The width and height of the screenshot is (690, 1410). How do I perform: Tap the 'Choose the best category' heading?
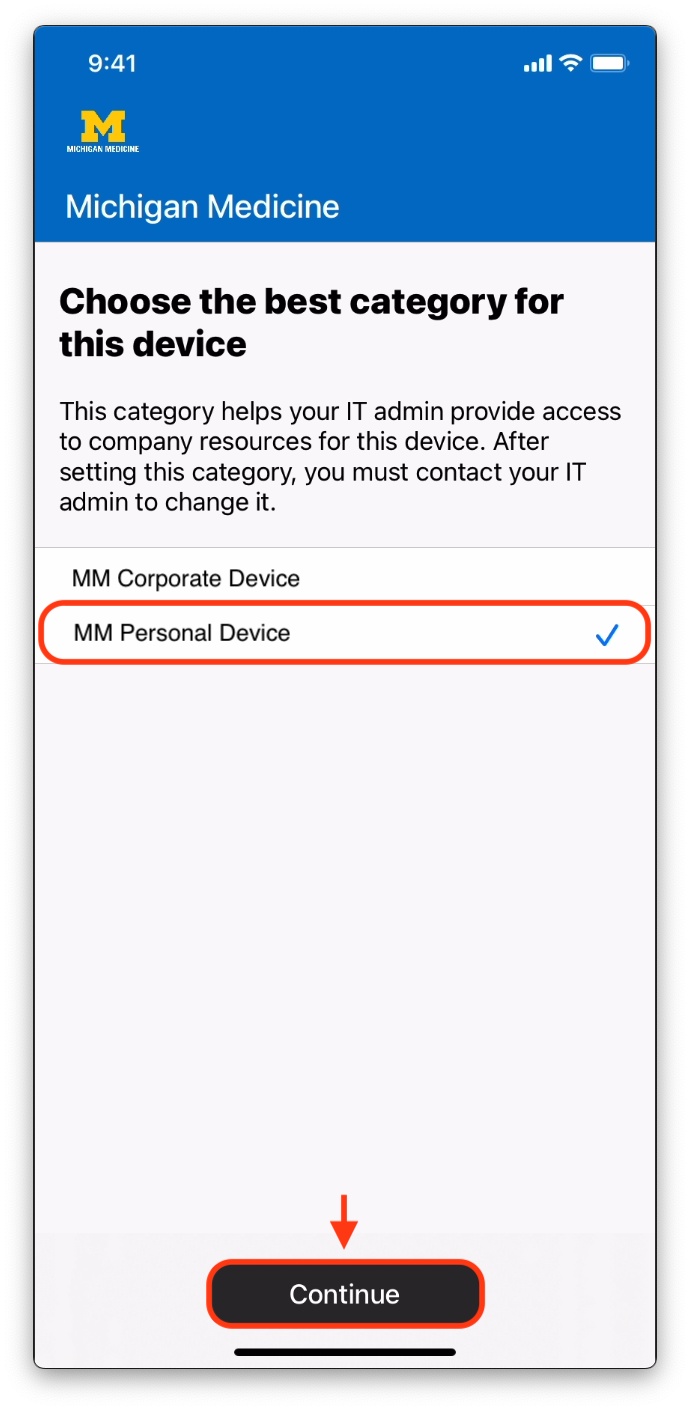click(311, 322)
